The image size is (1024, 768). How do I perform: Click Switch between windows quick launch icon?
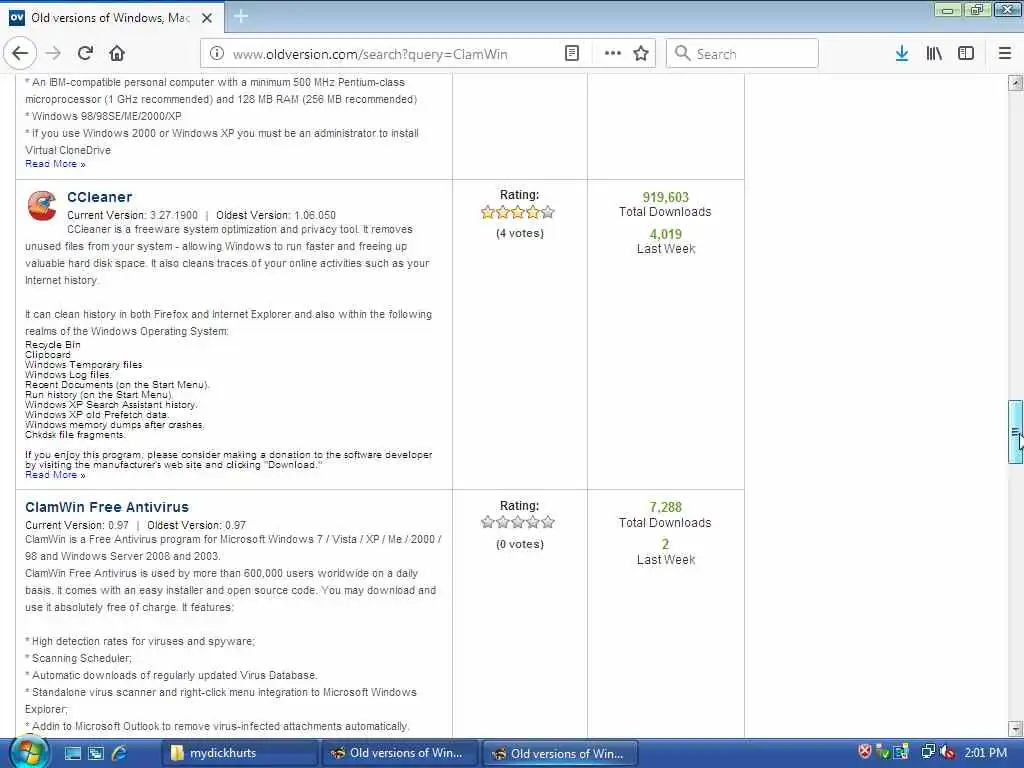[x=95, y=753]
